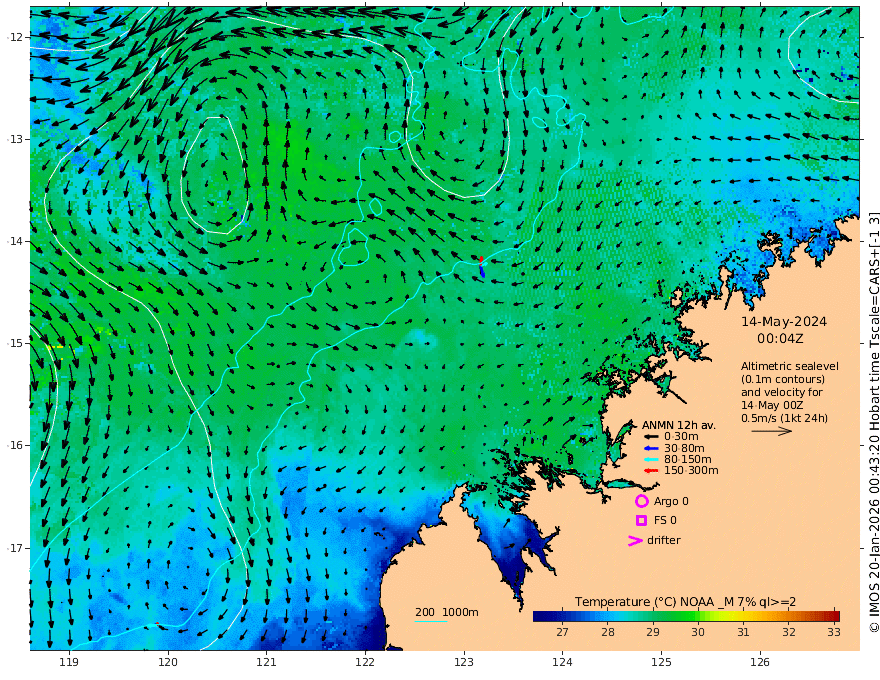This screenshot has width=880, height=680.
Task: Click the 'ANMN 12h av.' legend heading
Action: click(679, 425)
